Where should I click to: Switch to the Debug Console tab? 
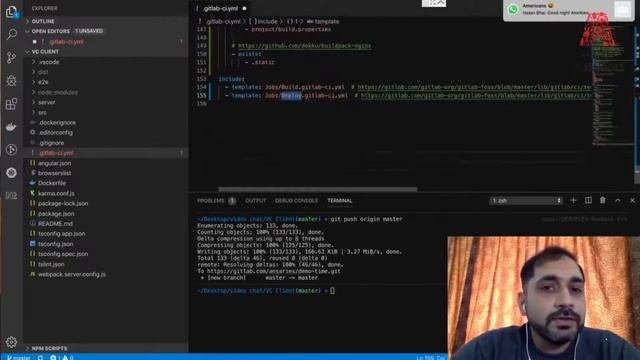click(x=296, y=201)
